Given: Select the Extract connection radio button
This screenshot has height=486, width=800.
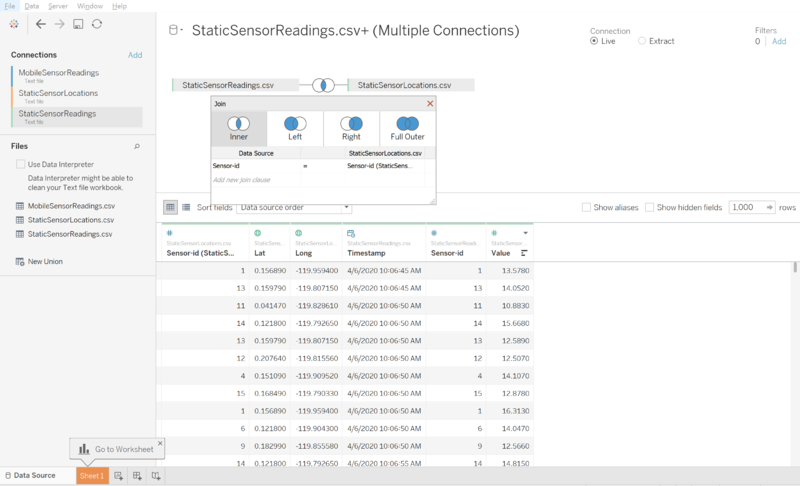Looking at the screenshot, I should click(642, 41).
